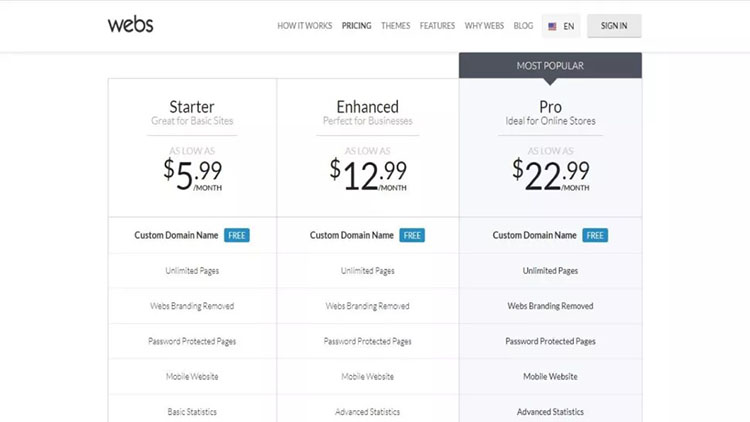Screen dimensions: 750x422
Task: Click Advanced Statistics in Enhanced column
Action: (x=367, y=411)
